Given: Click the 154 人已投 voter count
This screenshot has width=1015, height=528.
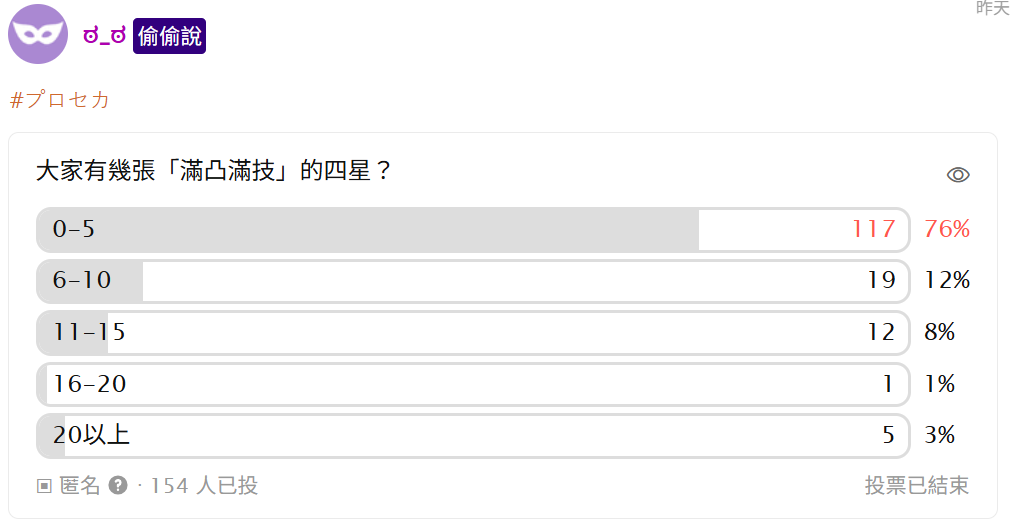Looking at the screenshot, I should coord(204,486).
